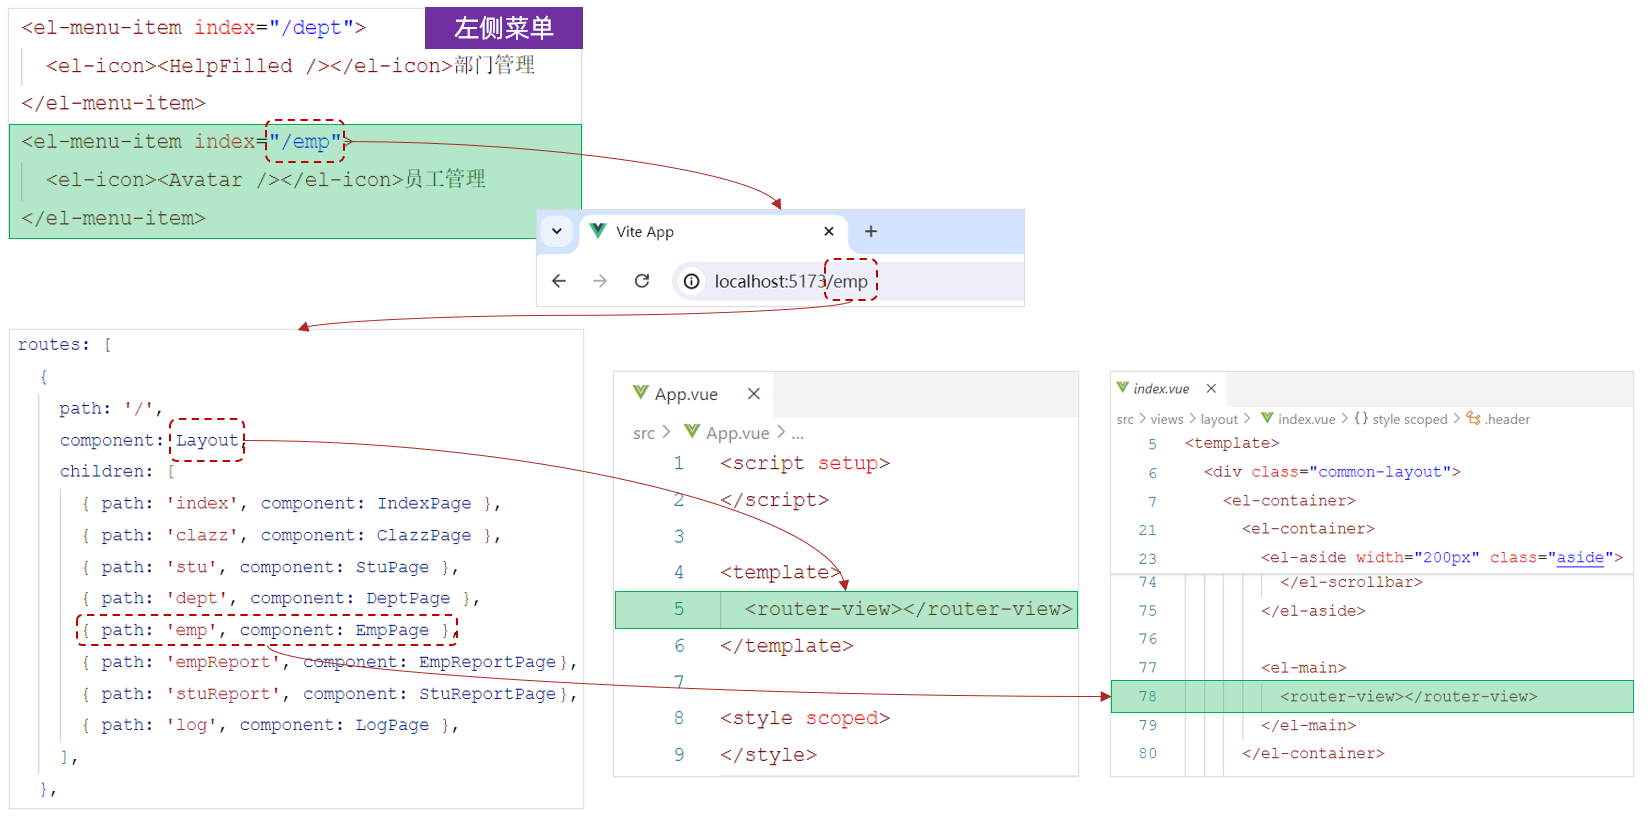The width and height of the screenshot is (1648, 817).
Task: Click the views breadcrumb in index.vue editor
Action: point(1166,419)
